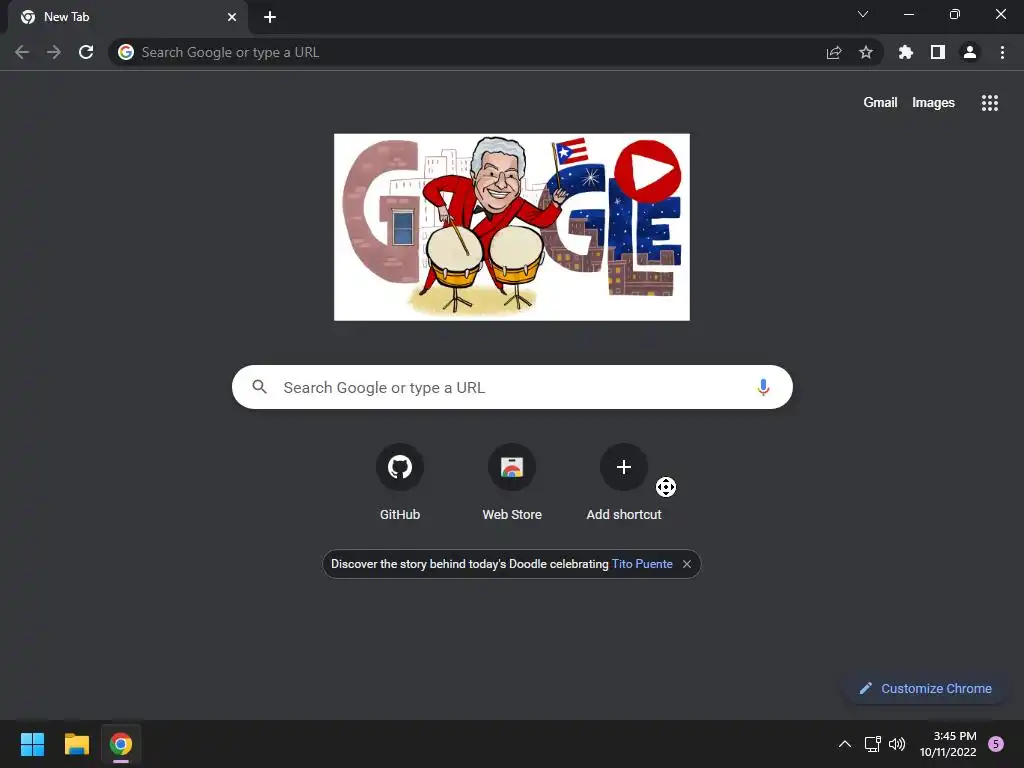Open the notification badge showing 5
1024x768 pixels.
pos(996,744)
